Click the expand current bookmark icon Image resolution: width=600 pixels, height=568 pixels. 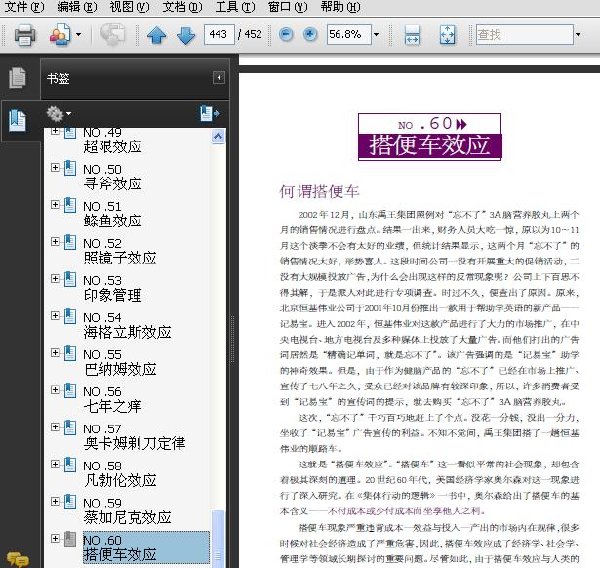[210, 114]
